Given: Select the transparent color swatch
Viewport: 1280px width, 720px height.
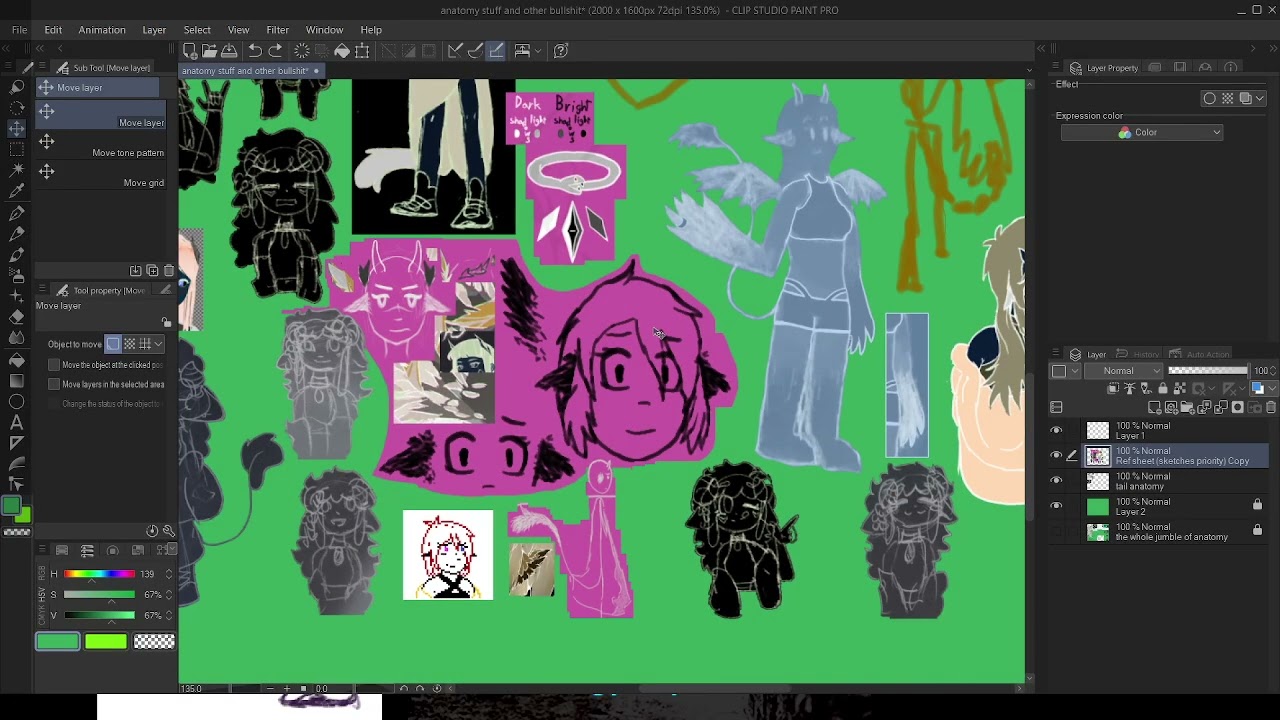Looking at the screenshot, I should click(154, 641).
